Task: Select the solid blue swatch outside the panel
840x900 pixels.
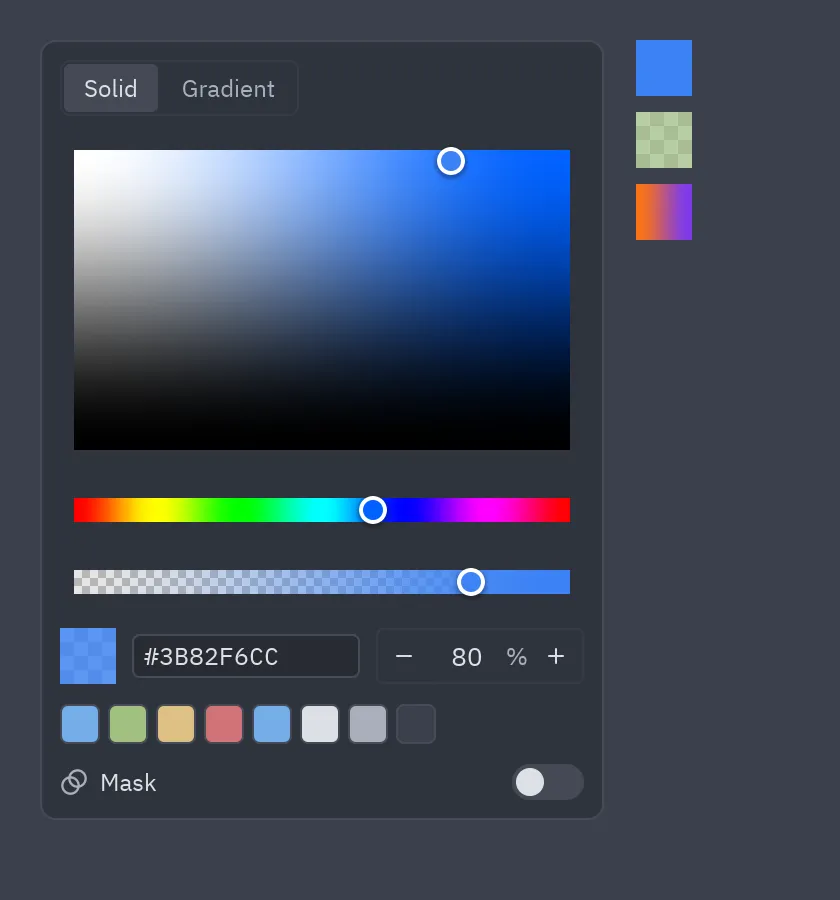Action: (664, 68)
